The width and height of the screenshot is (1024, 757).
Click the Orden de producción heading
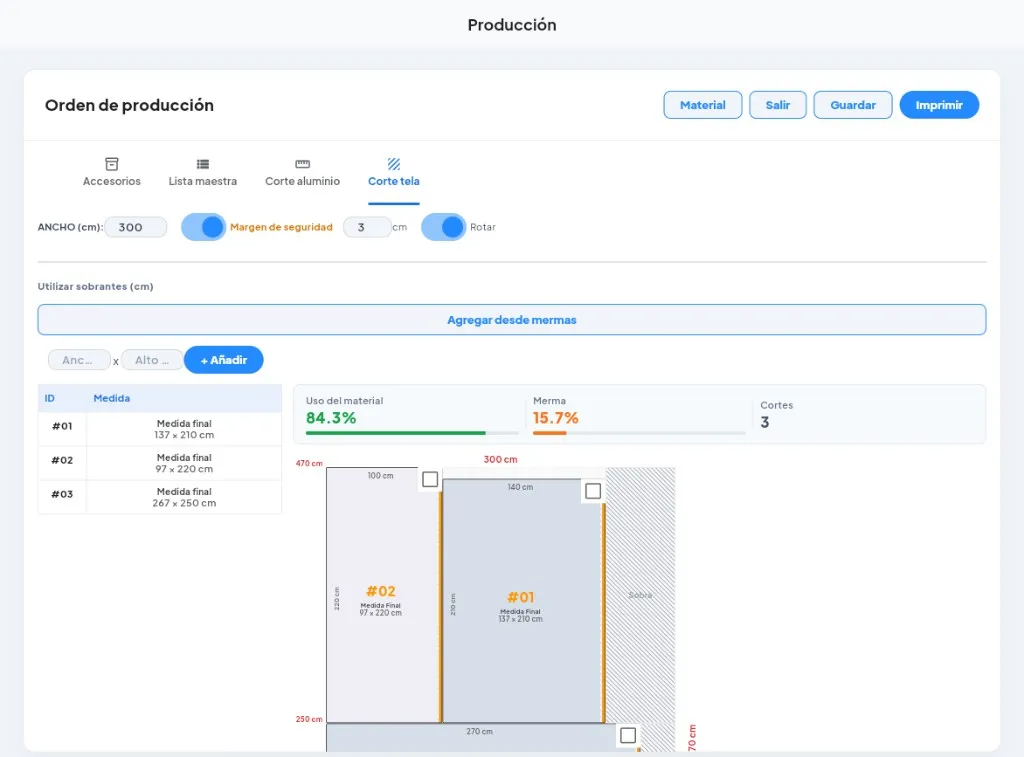pyautogui.click(x=129, y=105)
